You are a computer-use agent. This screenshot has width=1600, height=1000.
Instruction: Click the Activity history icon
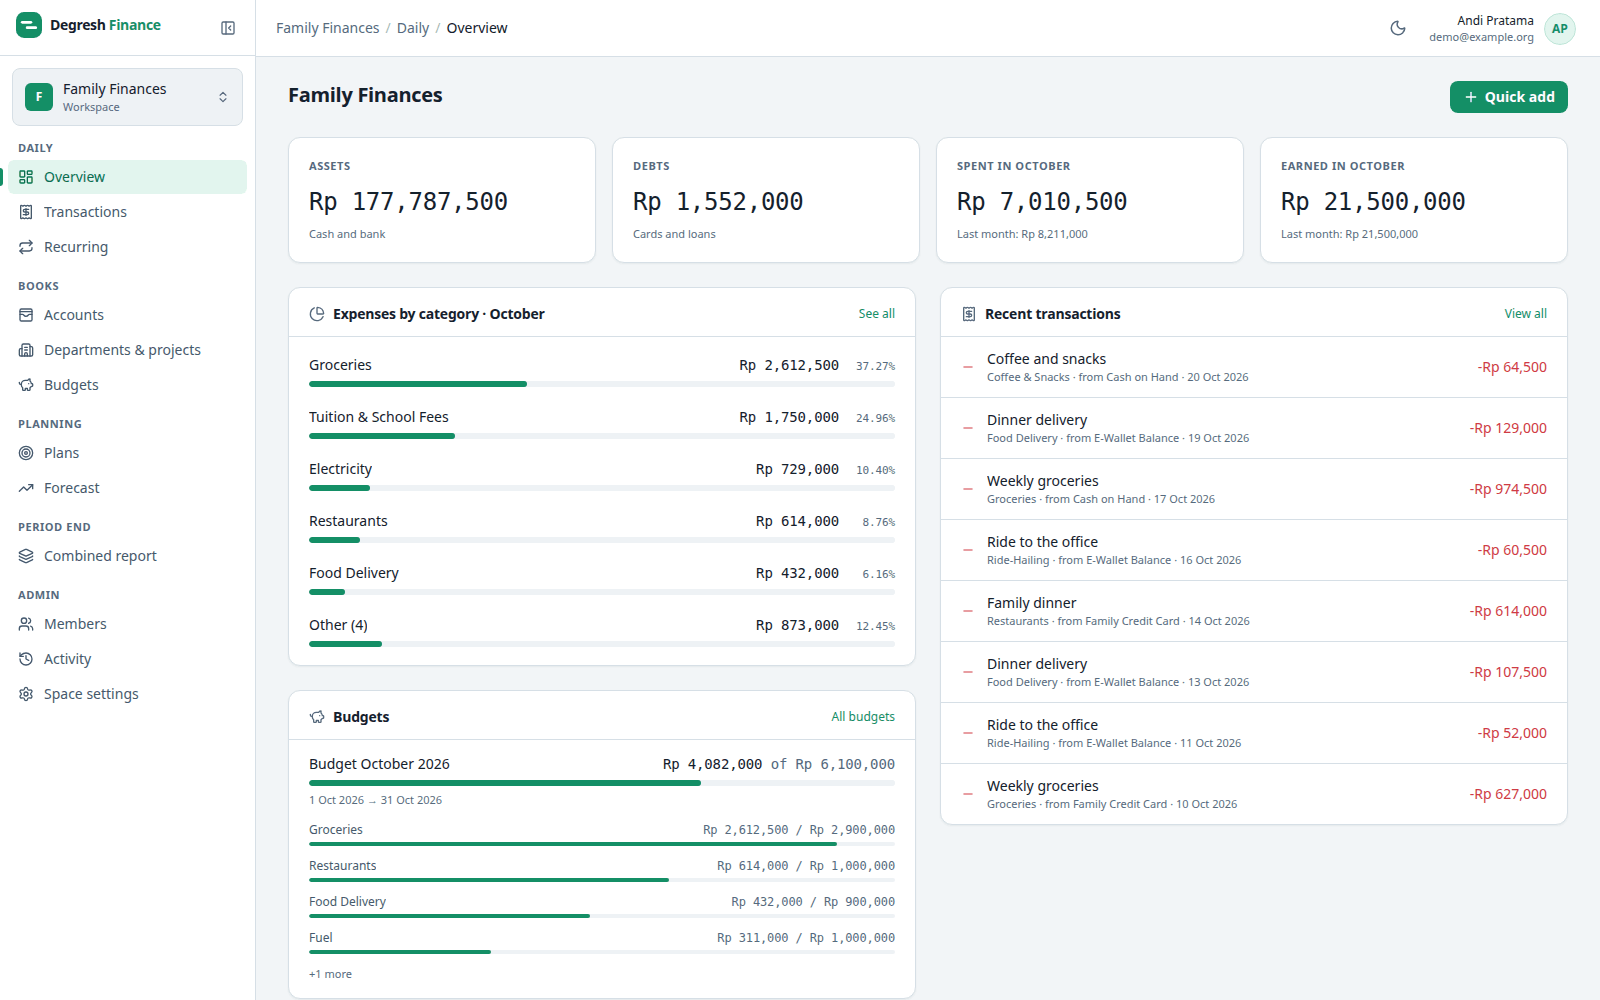click(x=26, y=659)
